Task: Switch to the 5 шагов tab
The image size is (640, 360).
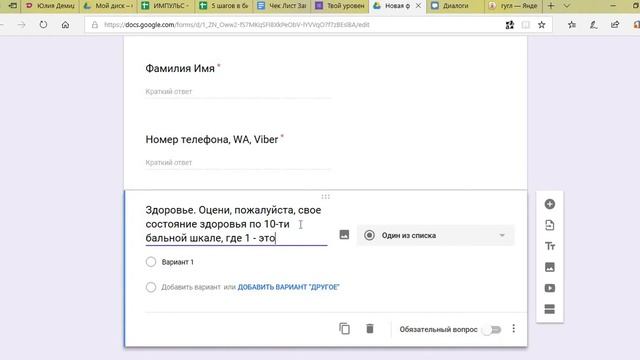Action: (224, 6)
